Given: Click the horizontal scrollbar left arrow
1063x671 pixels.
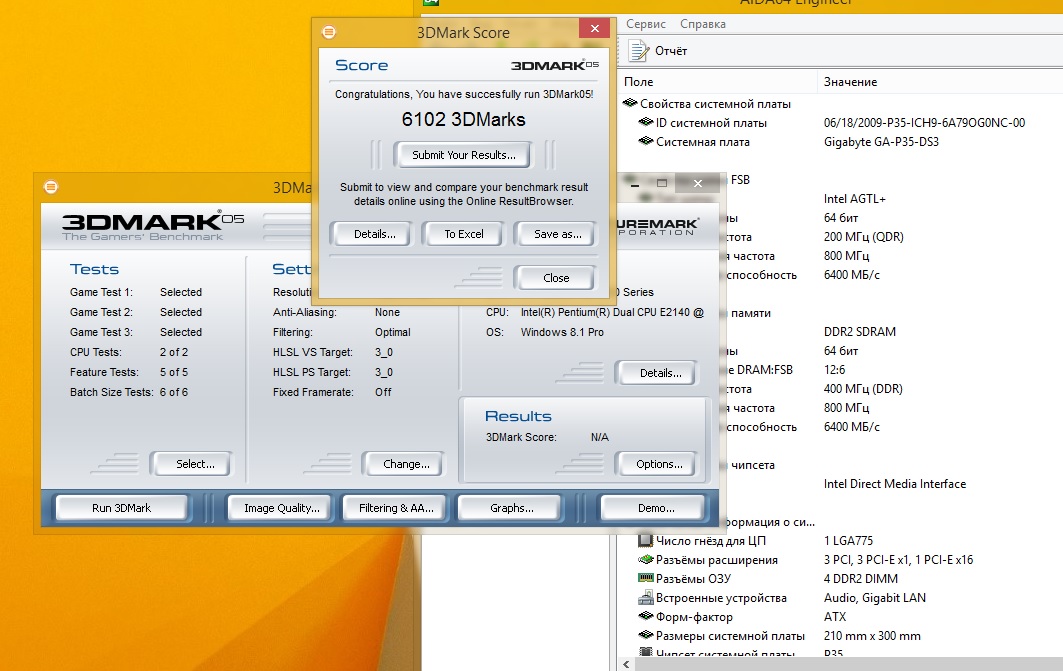Looking at the screenshot, I should coord(627,664).
